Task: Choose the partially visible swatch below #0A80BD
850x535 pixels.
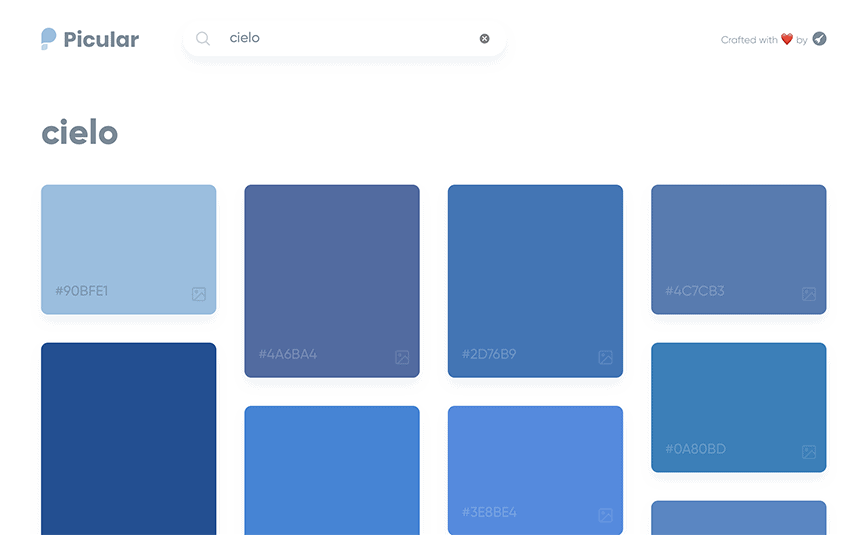Action: 738,517
